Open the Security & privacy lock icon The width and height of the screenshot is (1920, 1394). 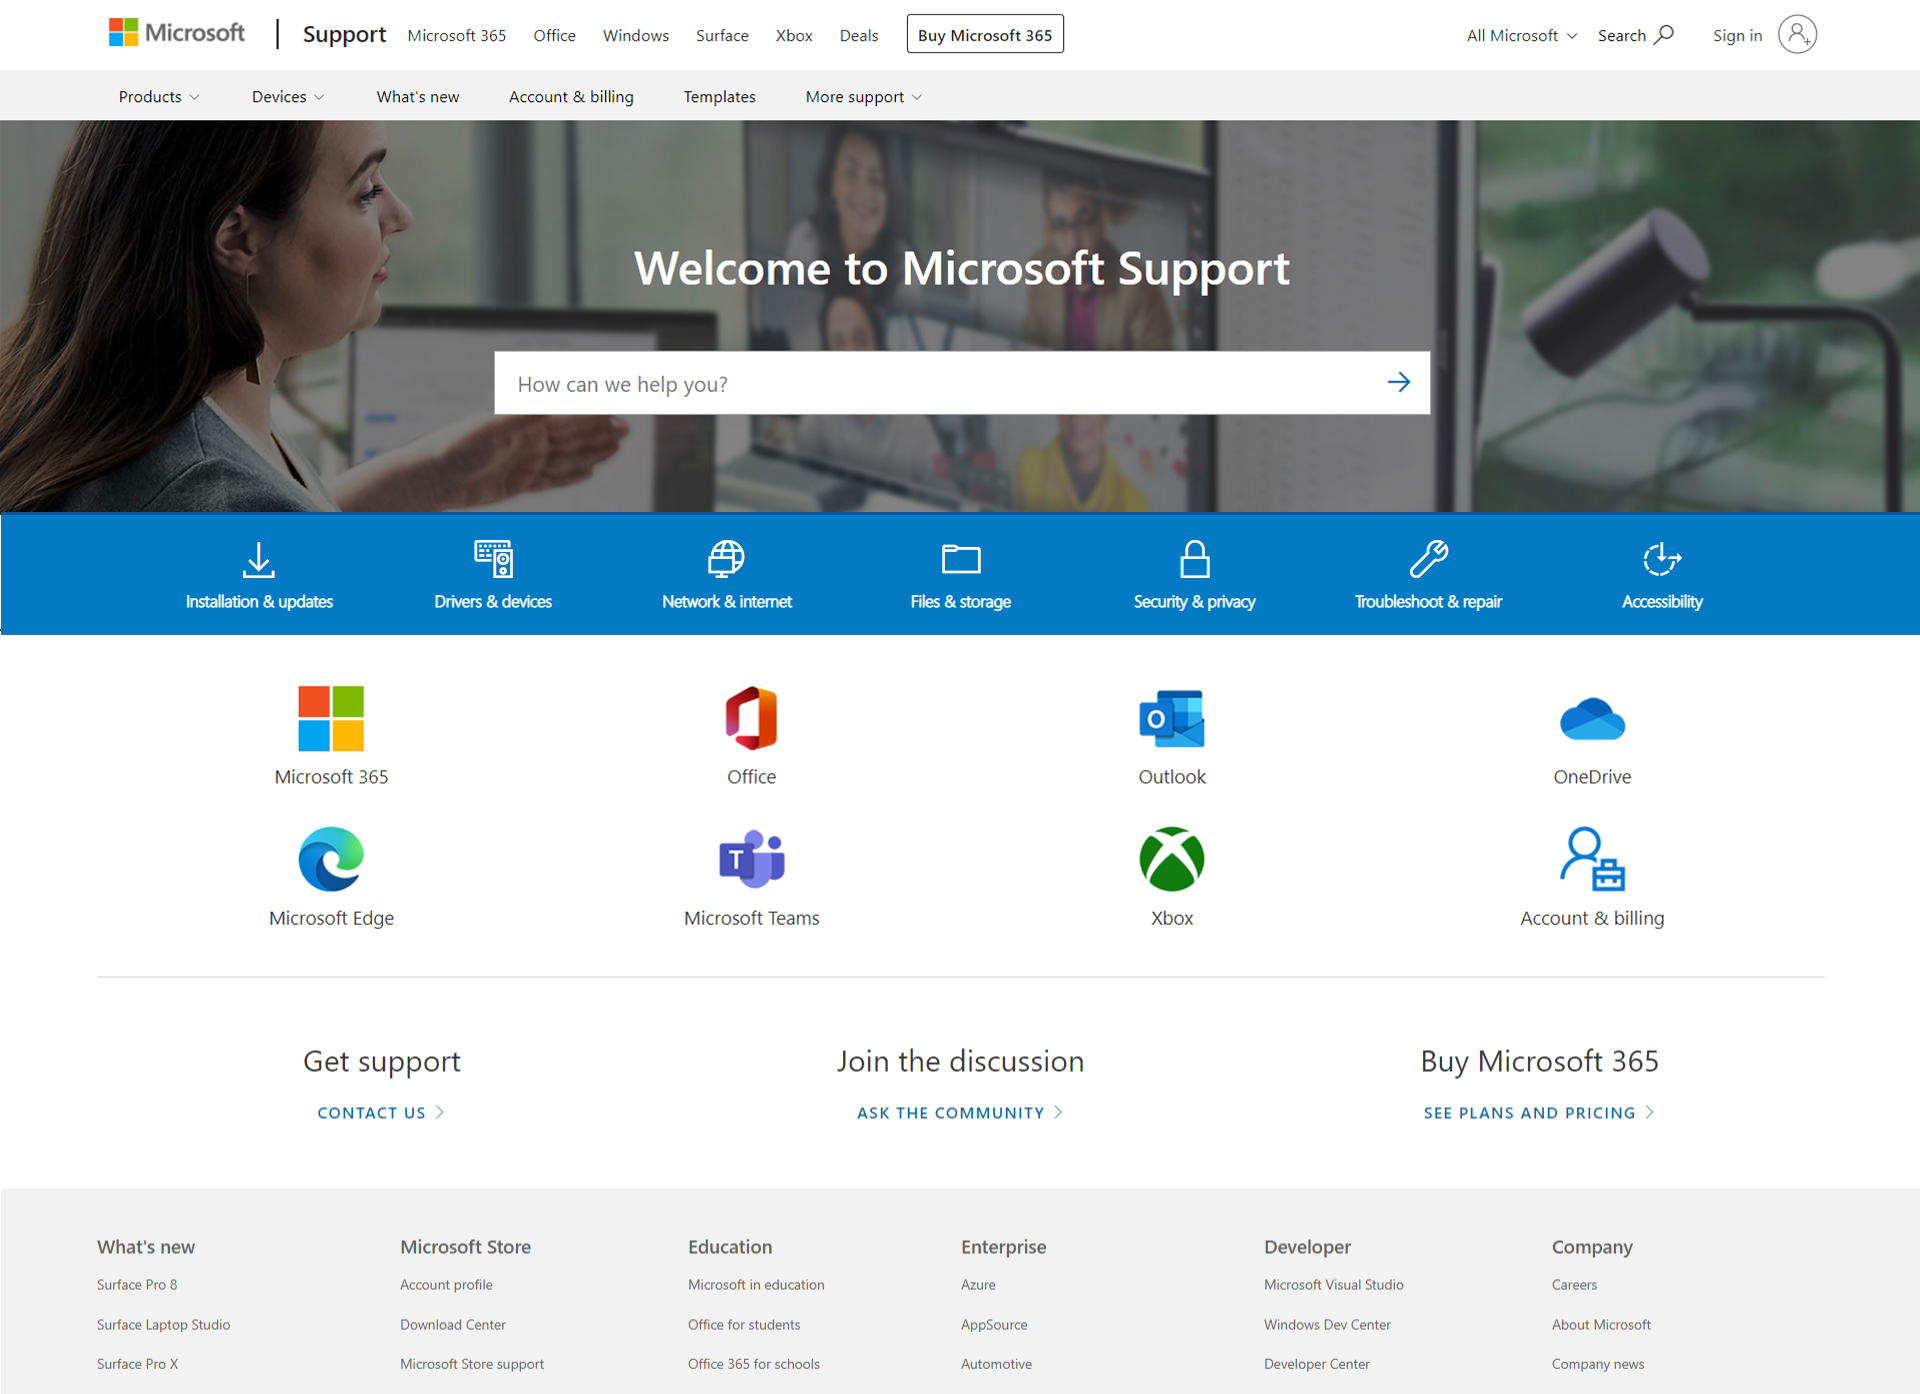coord(1194,559)
